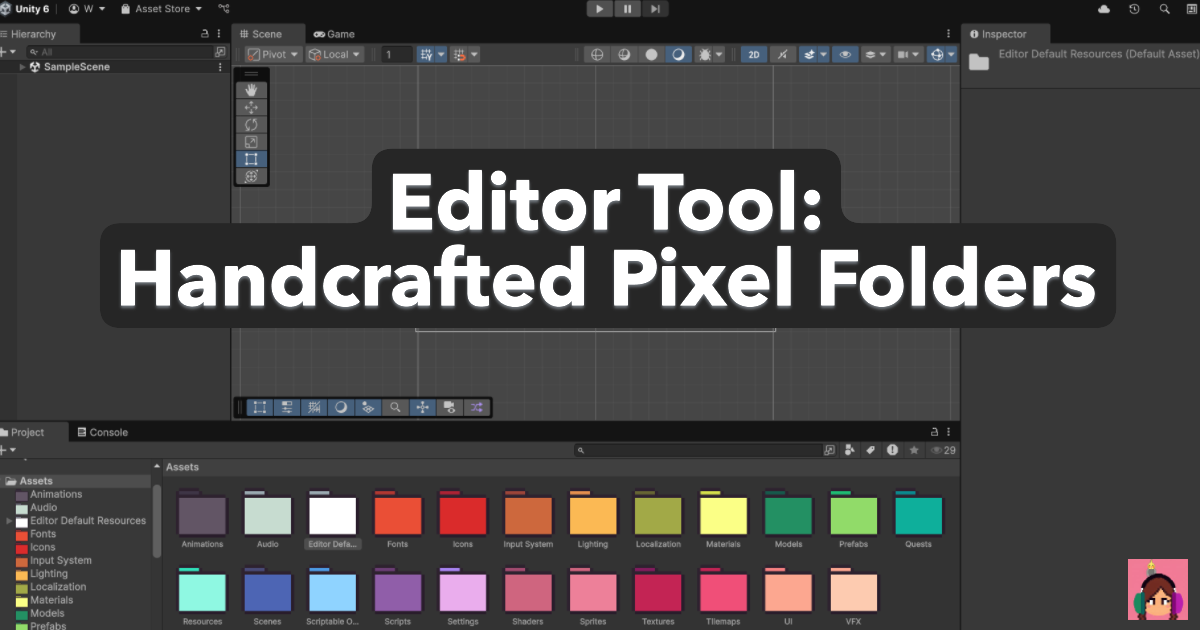Open the undo history icon
Viewport: 1200px width, 630px height.
pyautogui.click(x=1134, y=9)
